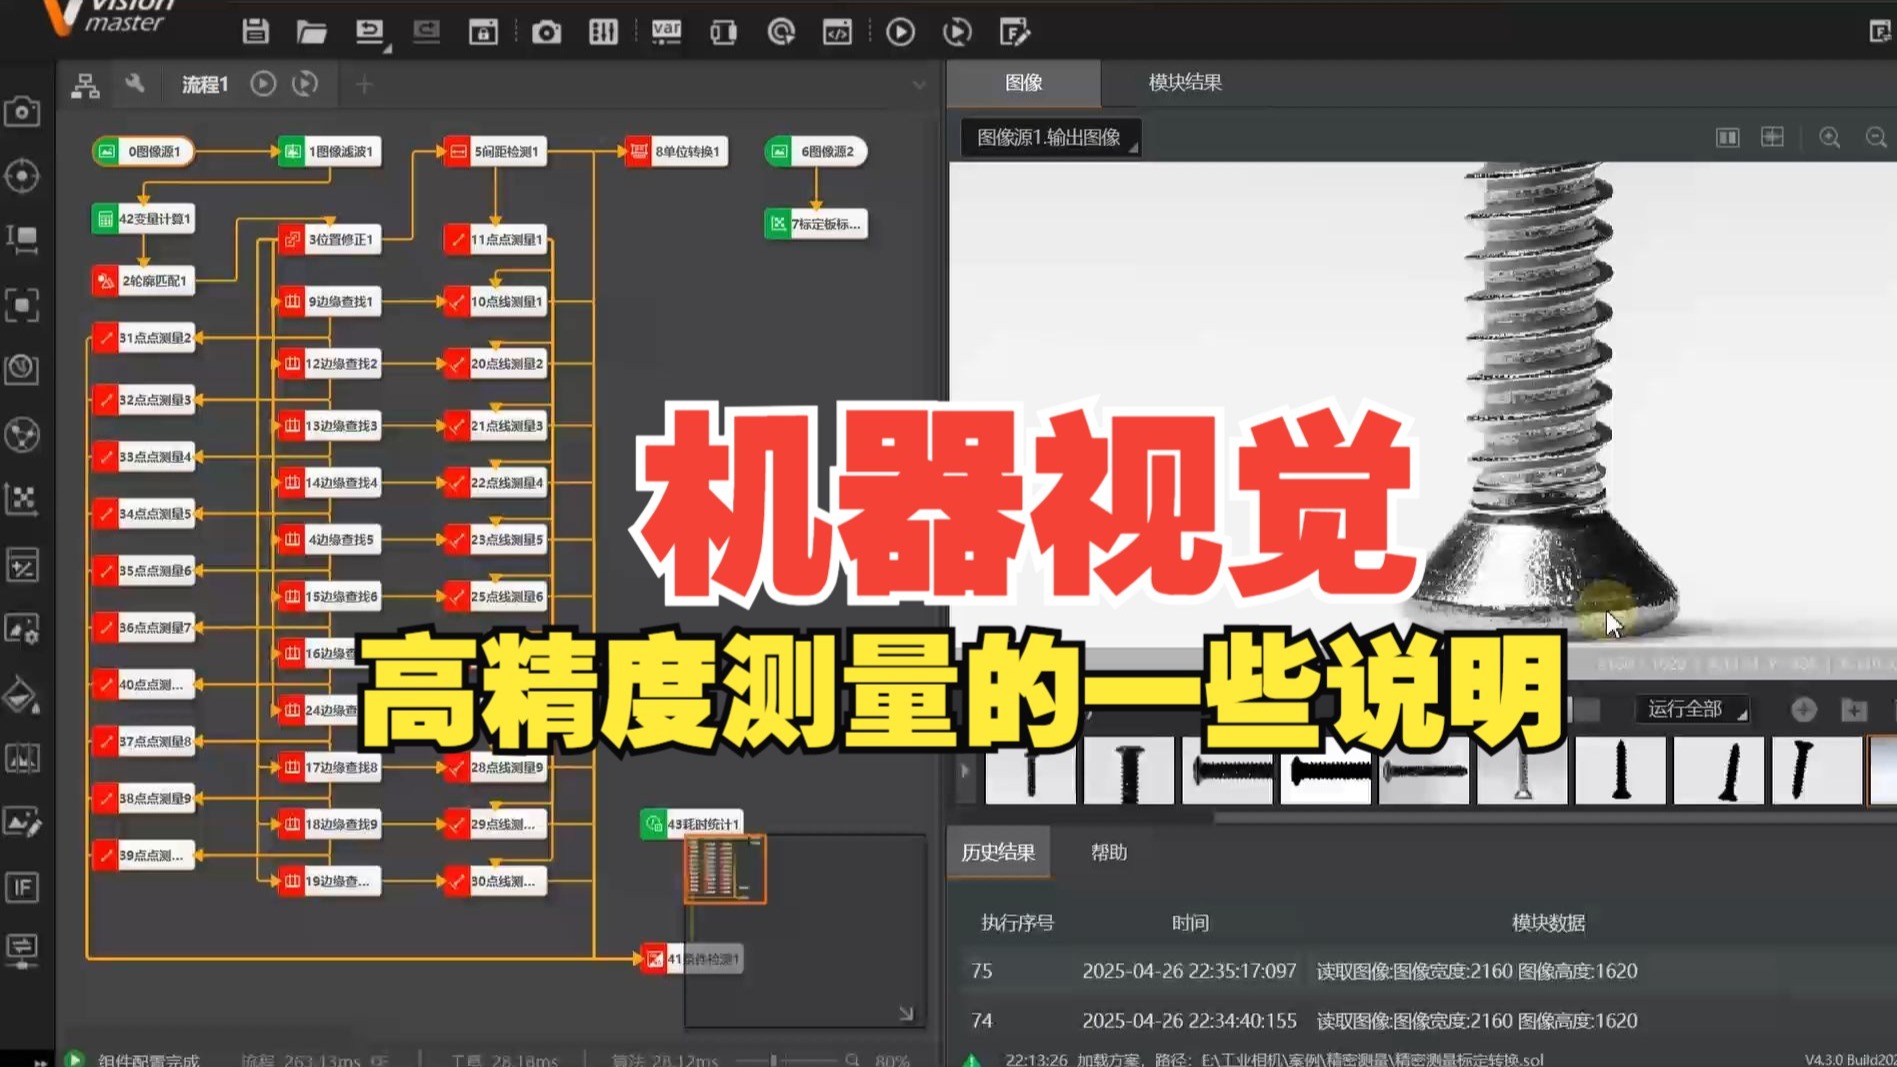Click history row with execution number 75
1897x1067 pixels.
(x=1420, y=971)
